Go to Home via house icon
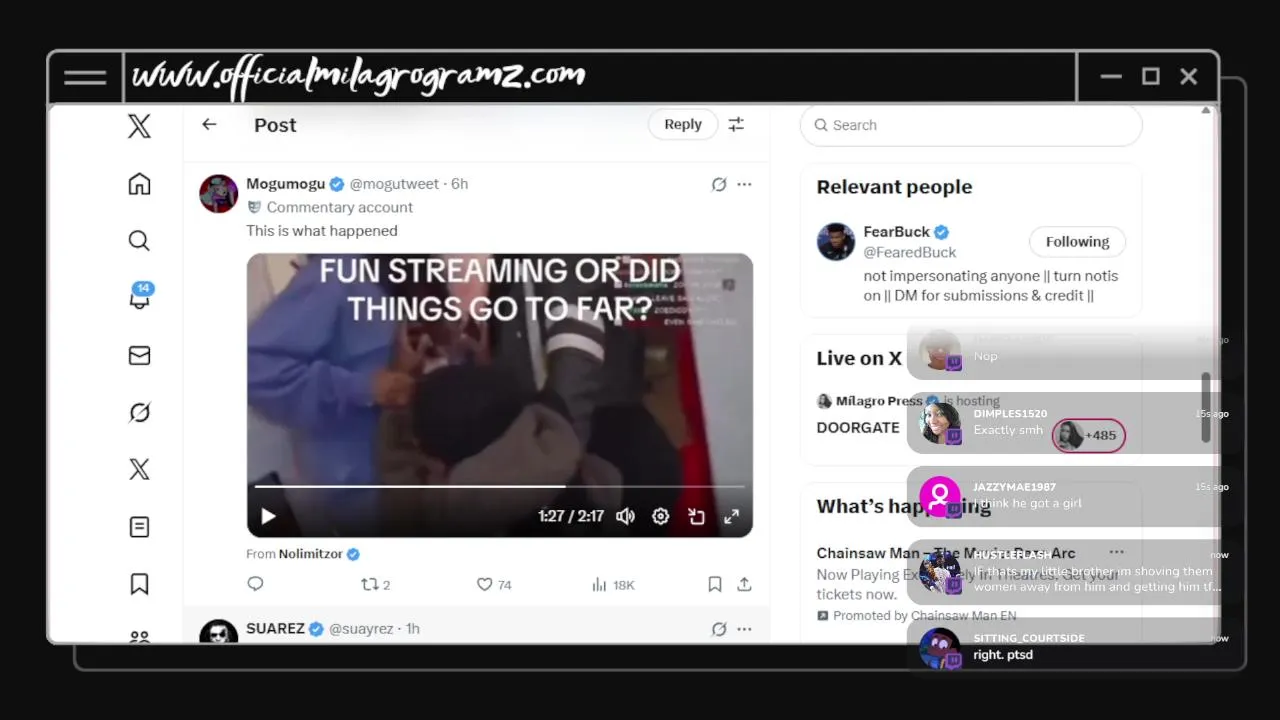This screenshot has width=1280, height=720. click(x=139, y=184)
